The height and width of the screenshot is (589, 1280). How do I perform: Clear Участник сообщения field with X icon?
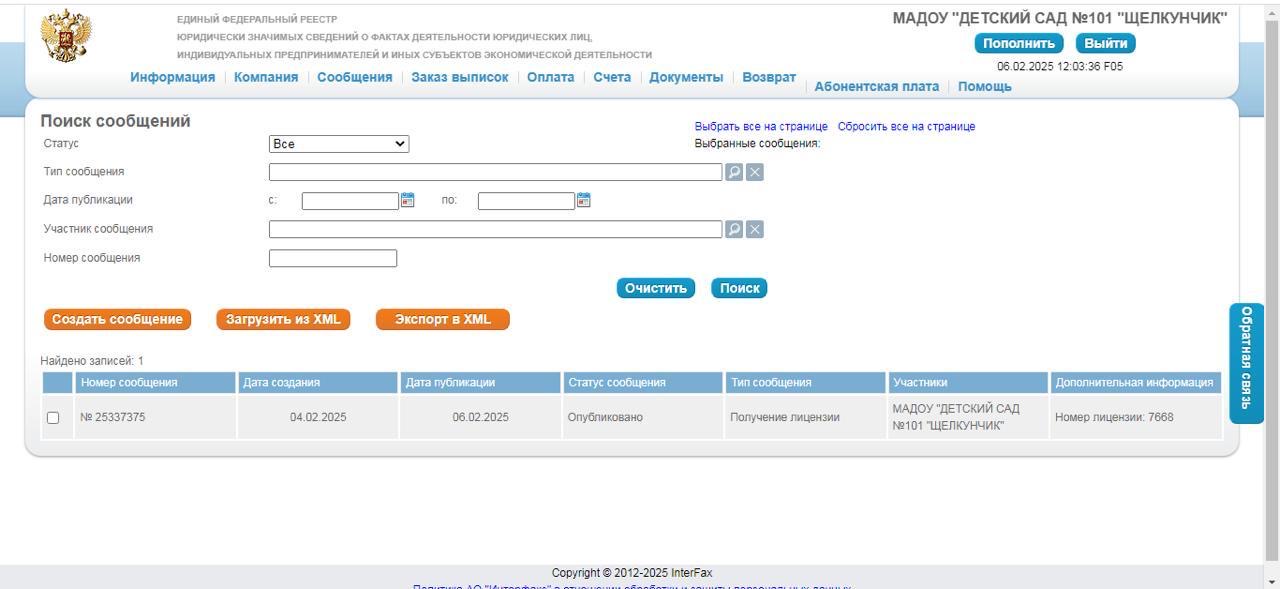(755, 229)
